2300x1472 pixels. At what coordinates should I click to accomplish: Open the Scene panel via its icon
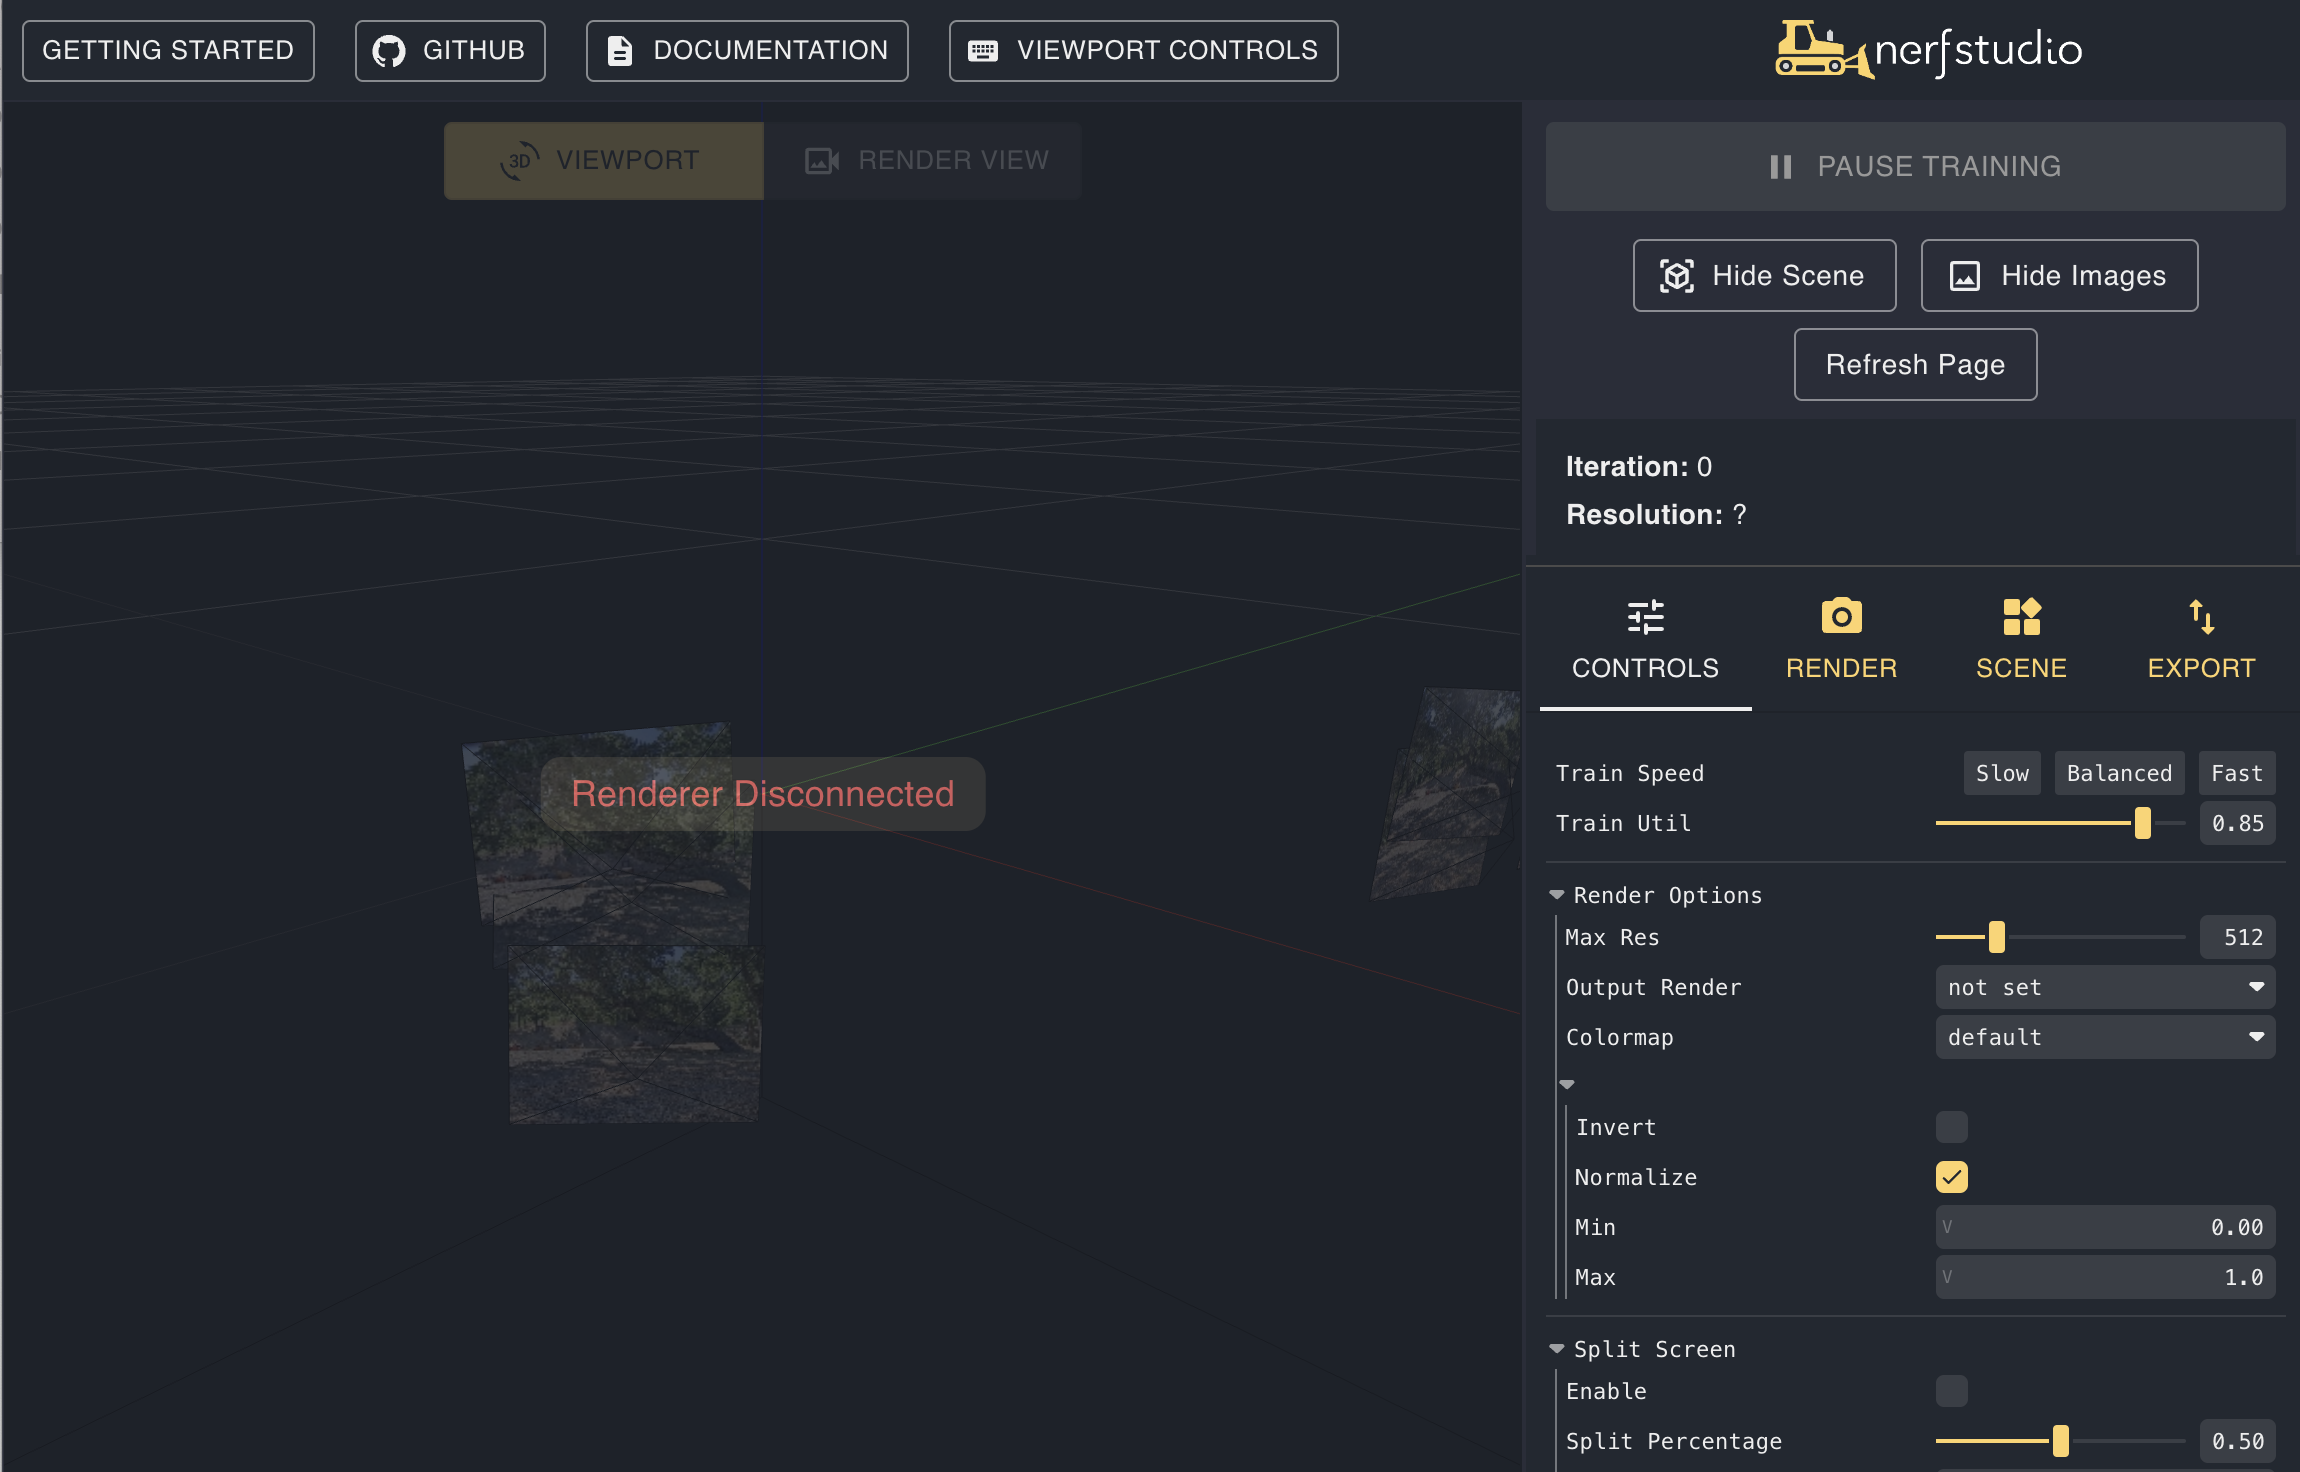2022,616
